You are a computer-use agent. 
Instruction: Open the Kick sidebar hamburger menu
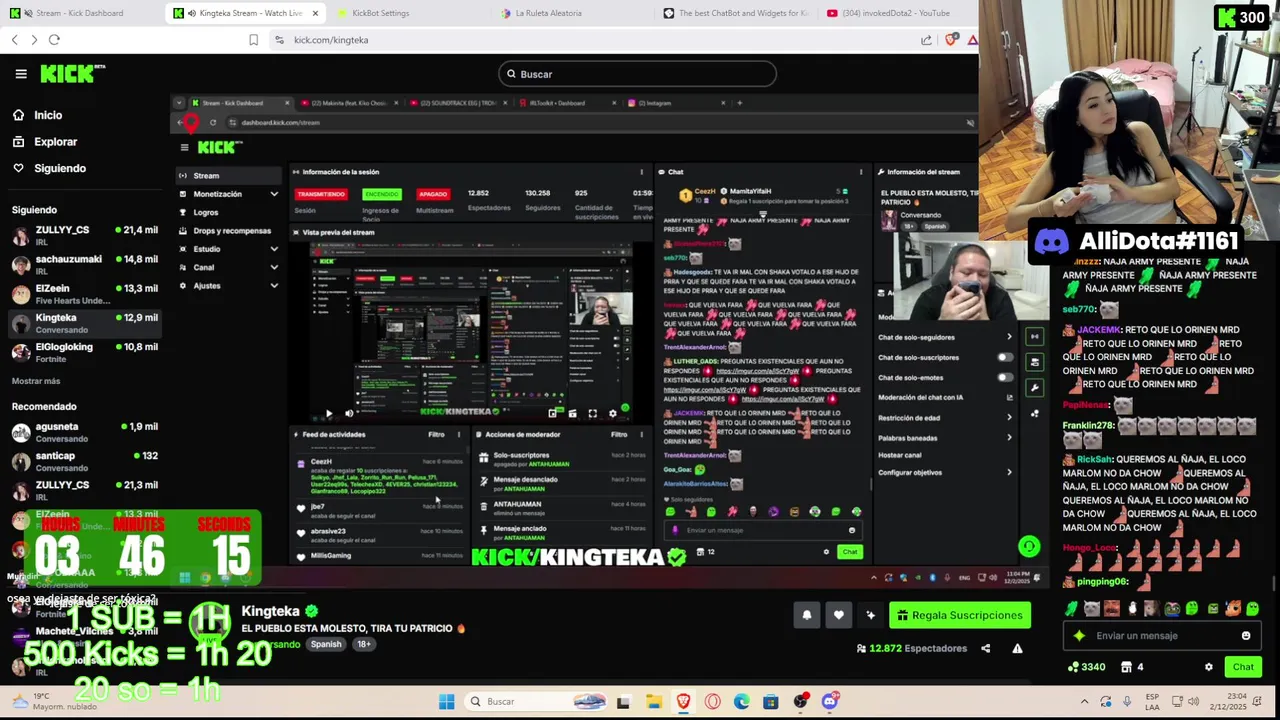click(x=21, y=73)
